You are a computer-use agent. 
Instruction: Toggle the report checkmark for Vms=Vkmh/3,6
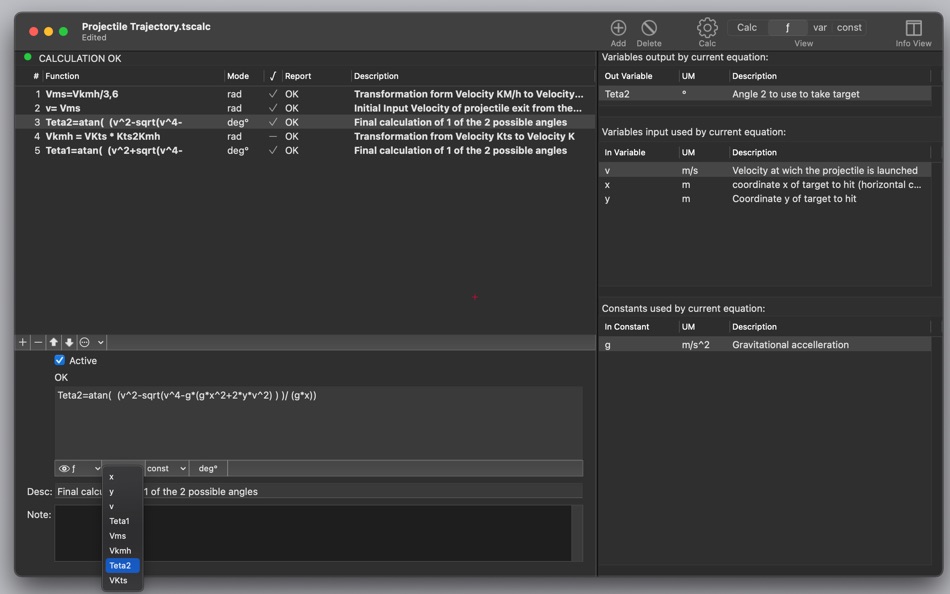(x=273, y=94)
